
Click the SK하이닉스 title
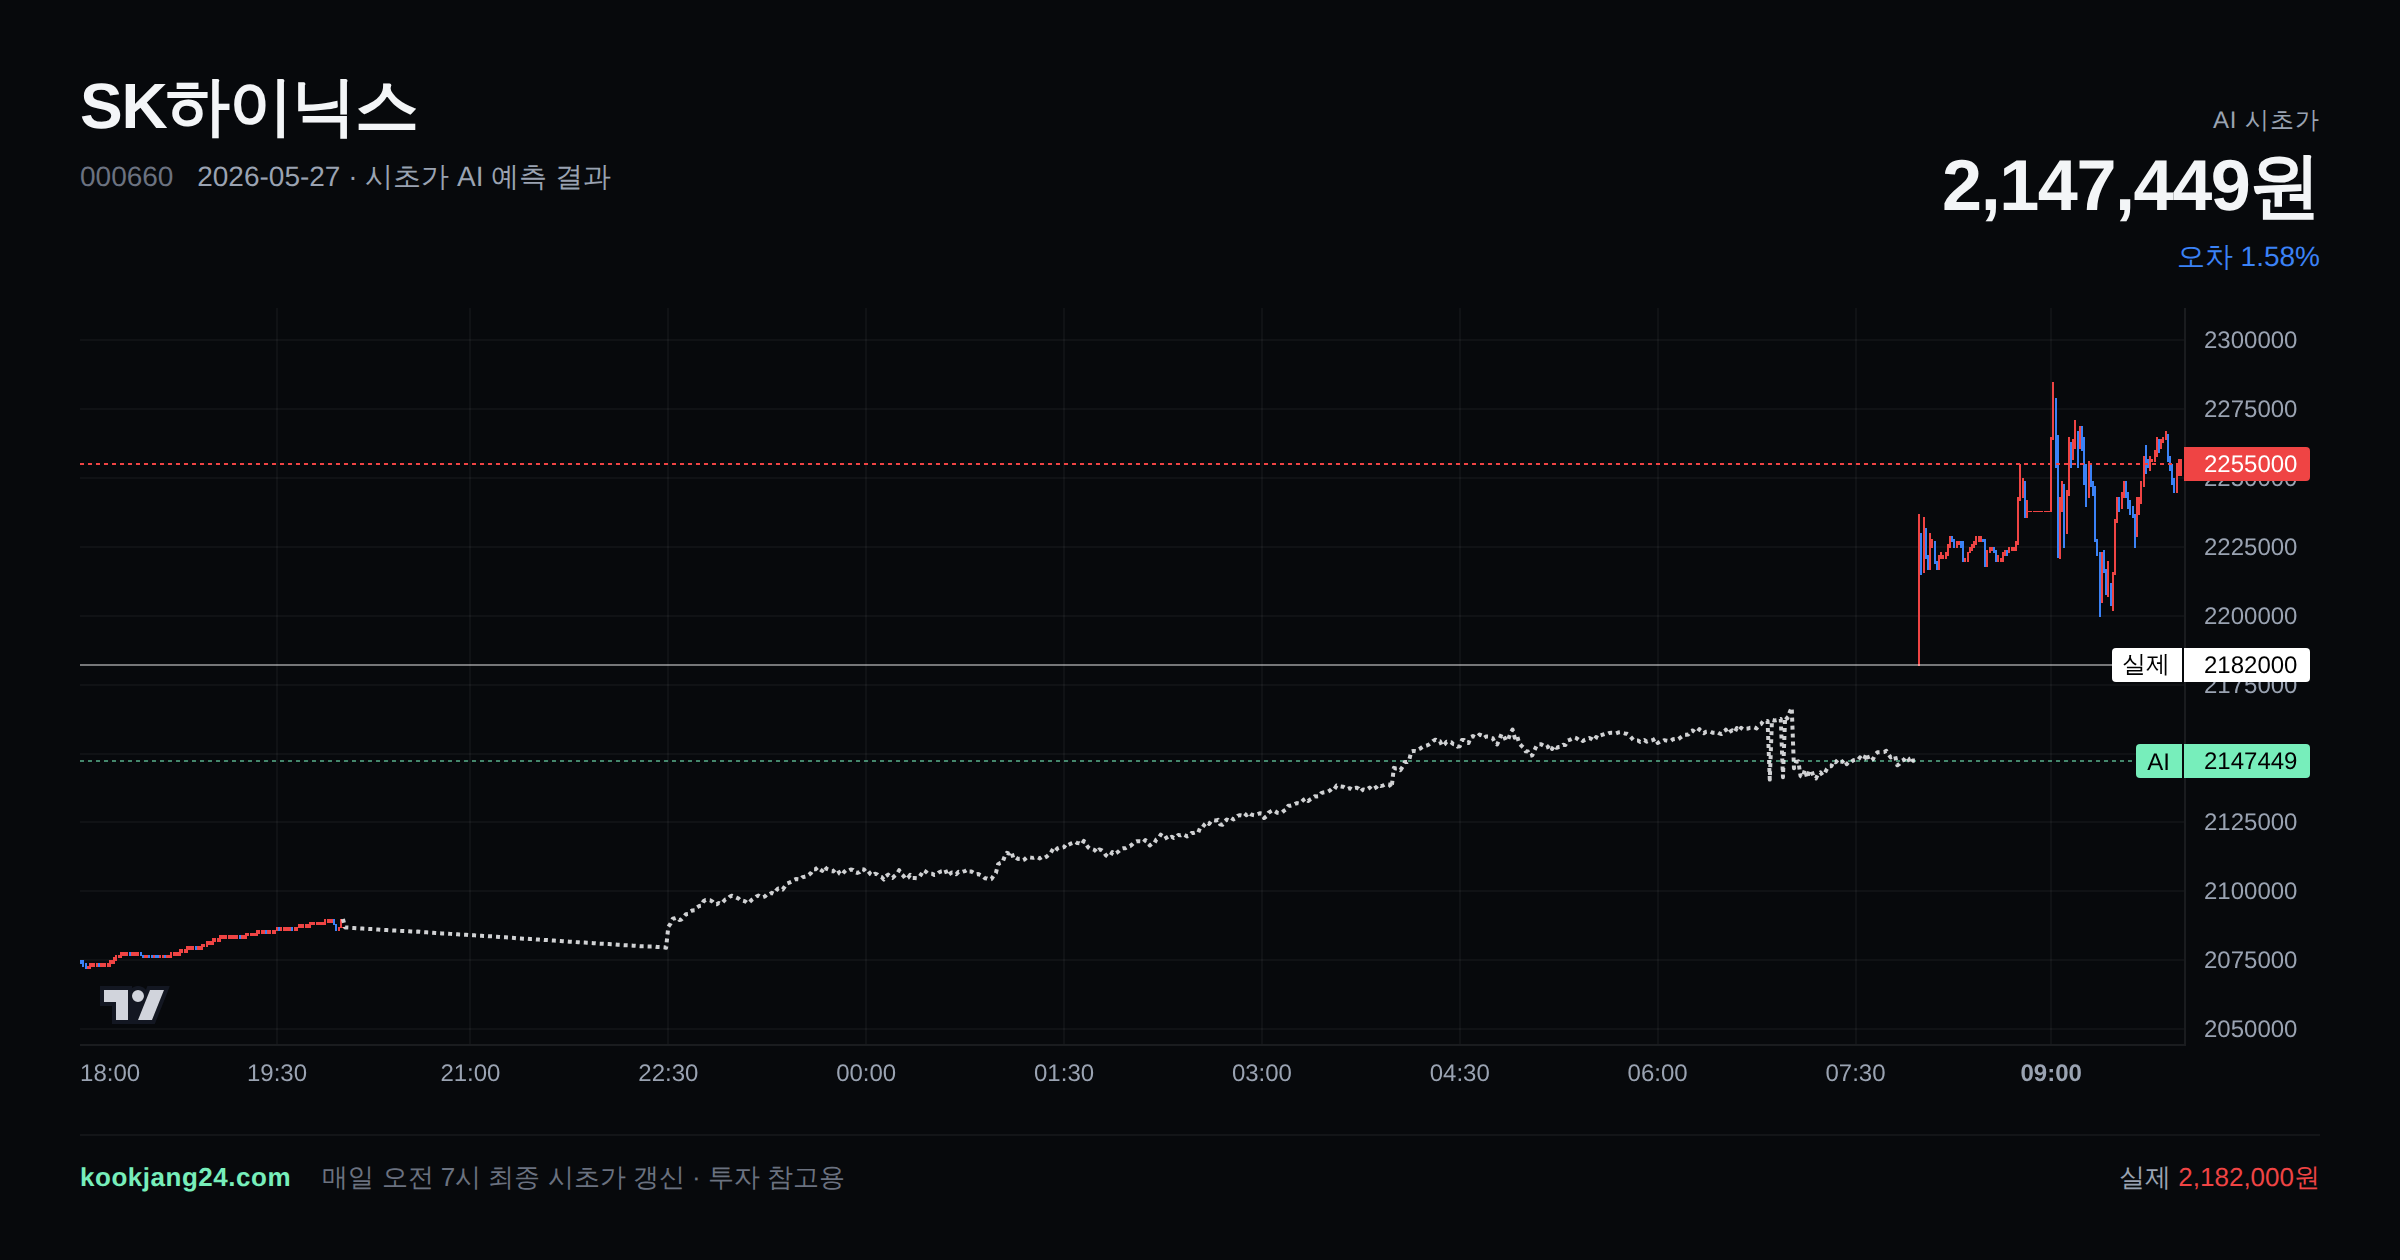[x=248, y=108]
